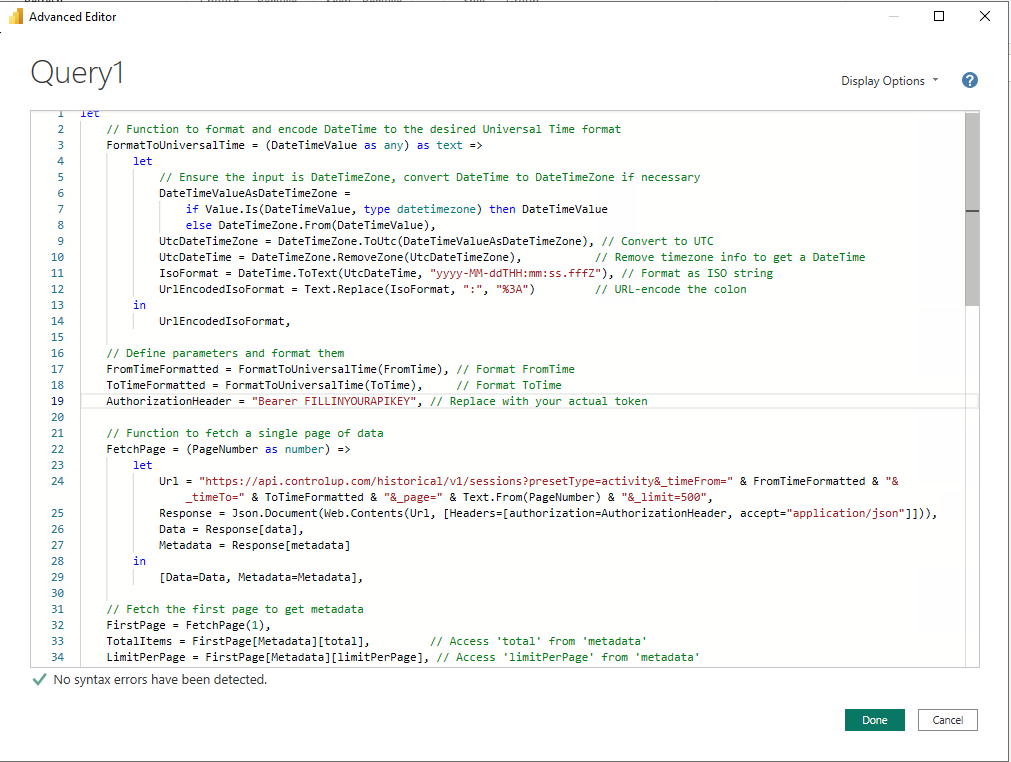Click the Done button

pos(874,720)
